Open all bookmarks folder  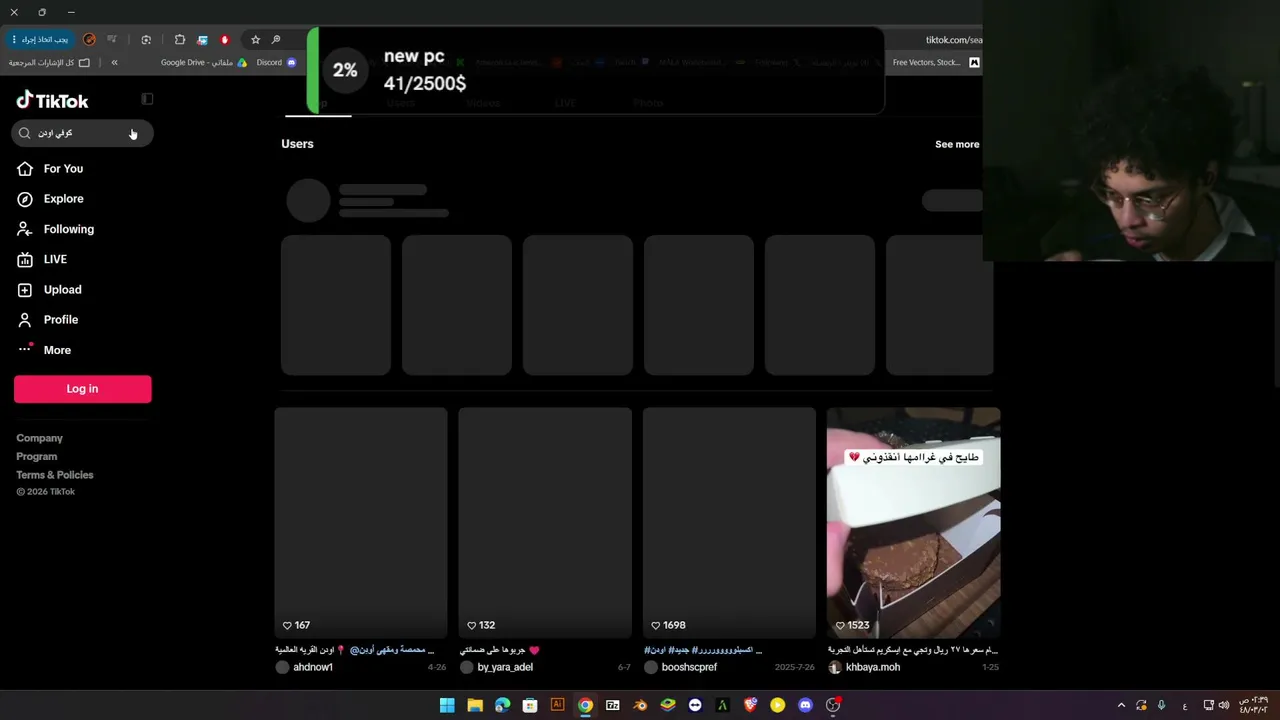pos(49,62)
